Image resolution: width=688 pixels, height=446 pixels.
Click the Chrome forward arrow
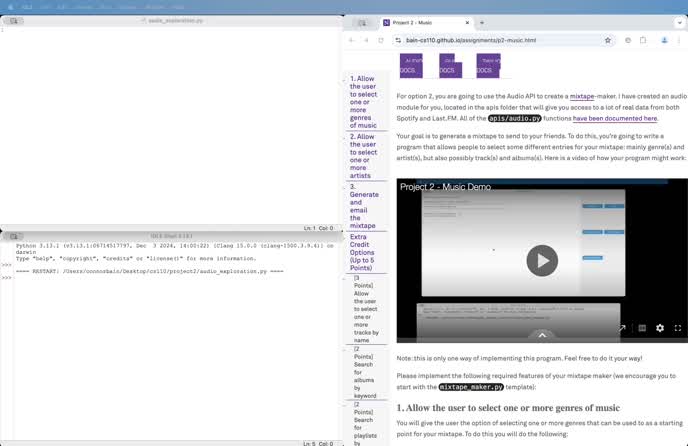click(366, 40)
